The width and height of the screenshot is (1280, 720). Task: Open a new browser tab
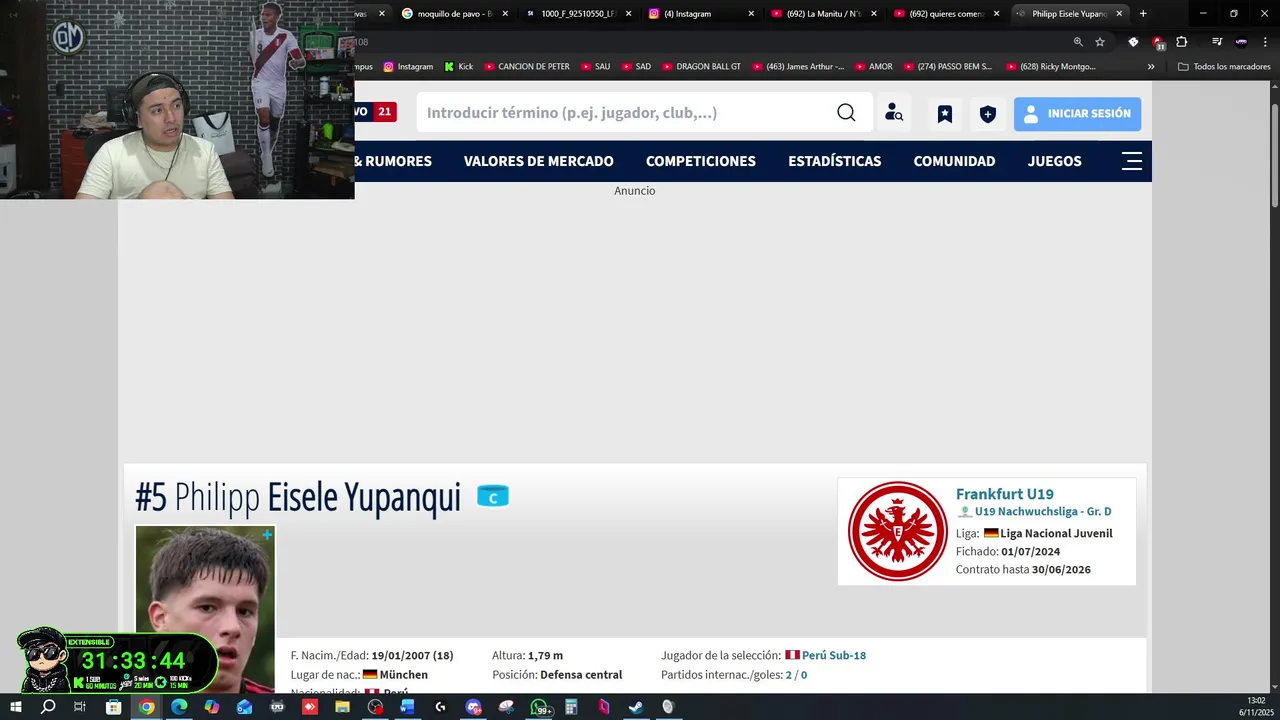coord(1143,14)
